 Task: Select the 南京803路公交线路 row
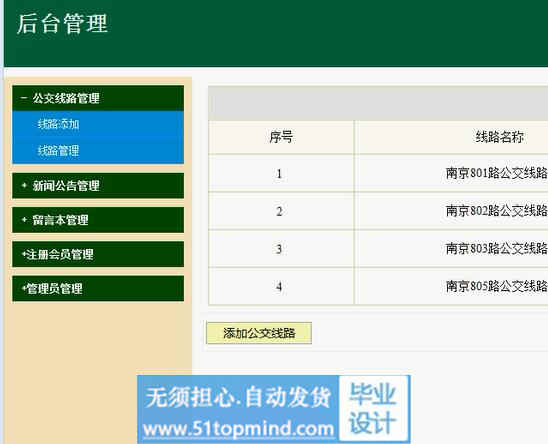click(x=378, y=249)
